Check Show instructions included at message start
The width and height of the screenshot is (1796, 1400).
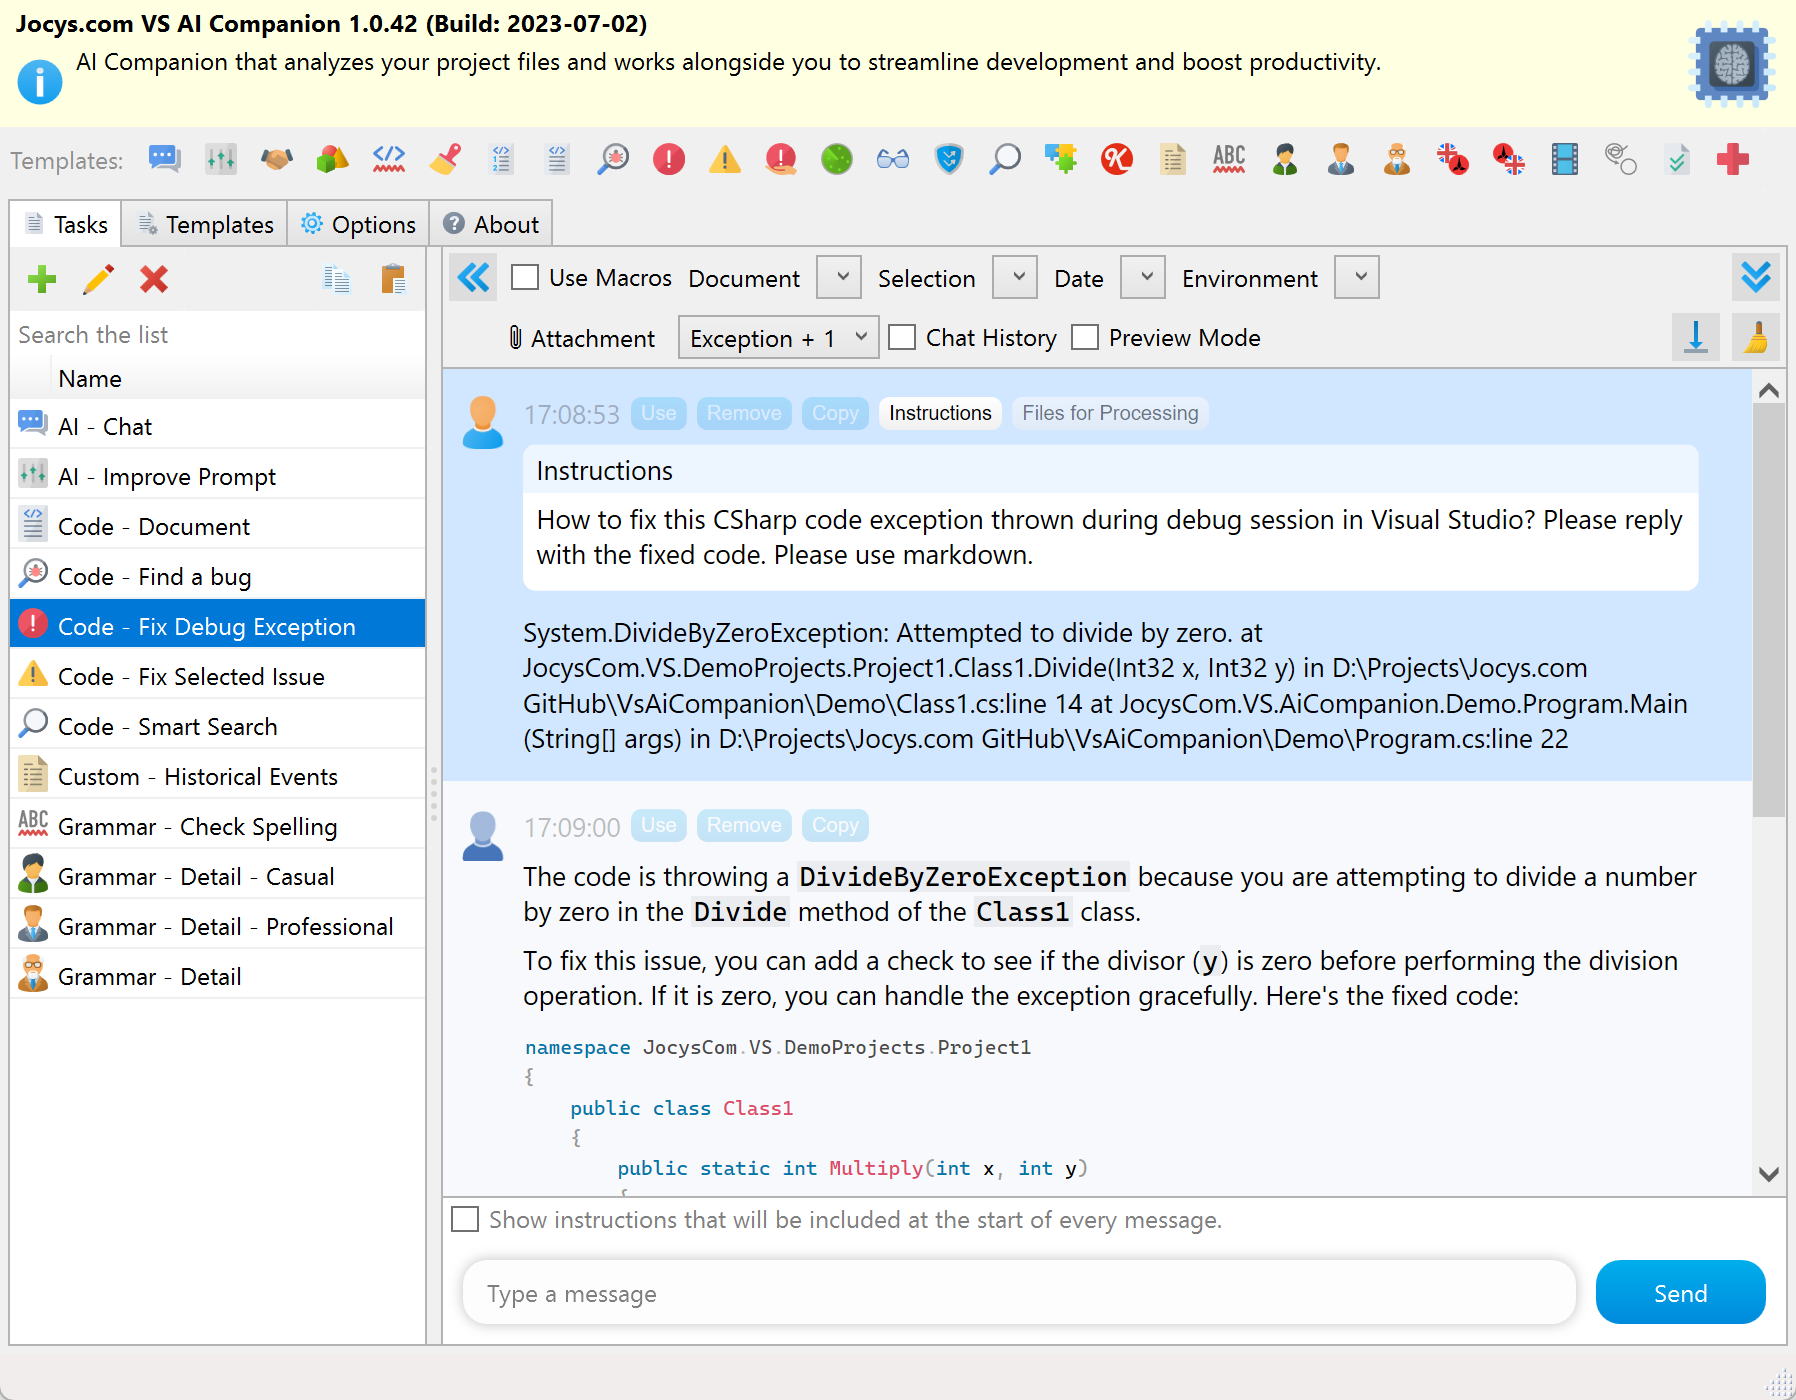pyautogui.click(x=465, y=1219)
